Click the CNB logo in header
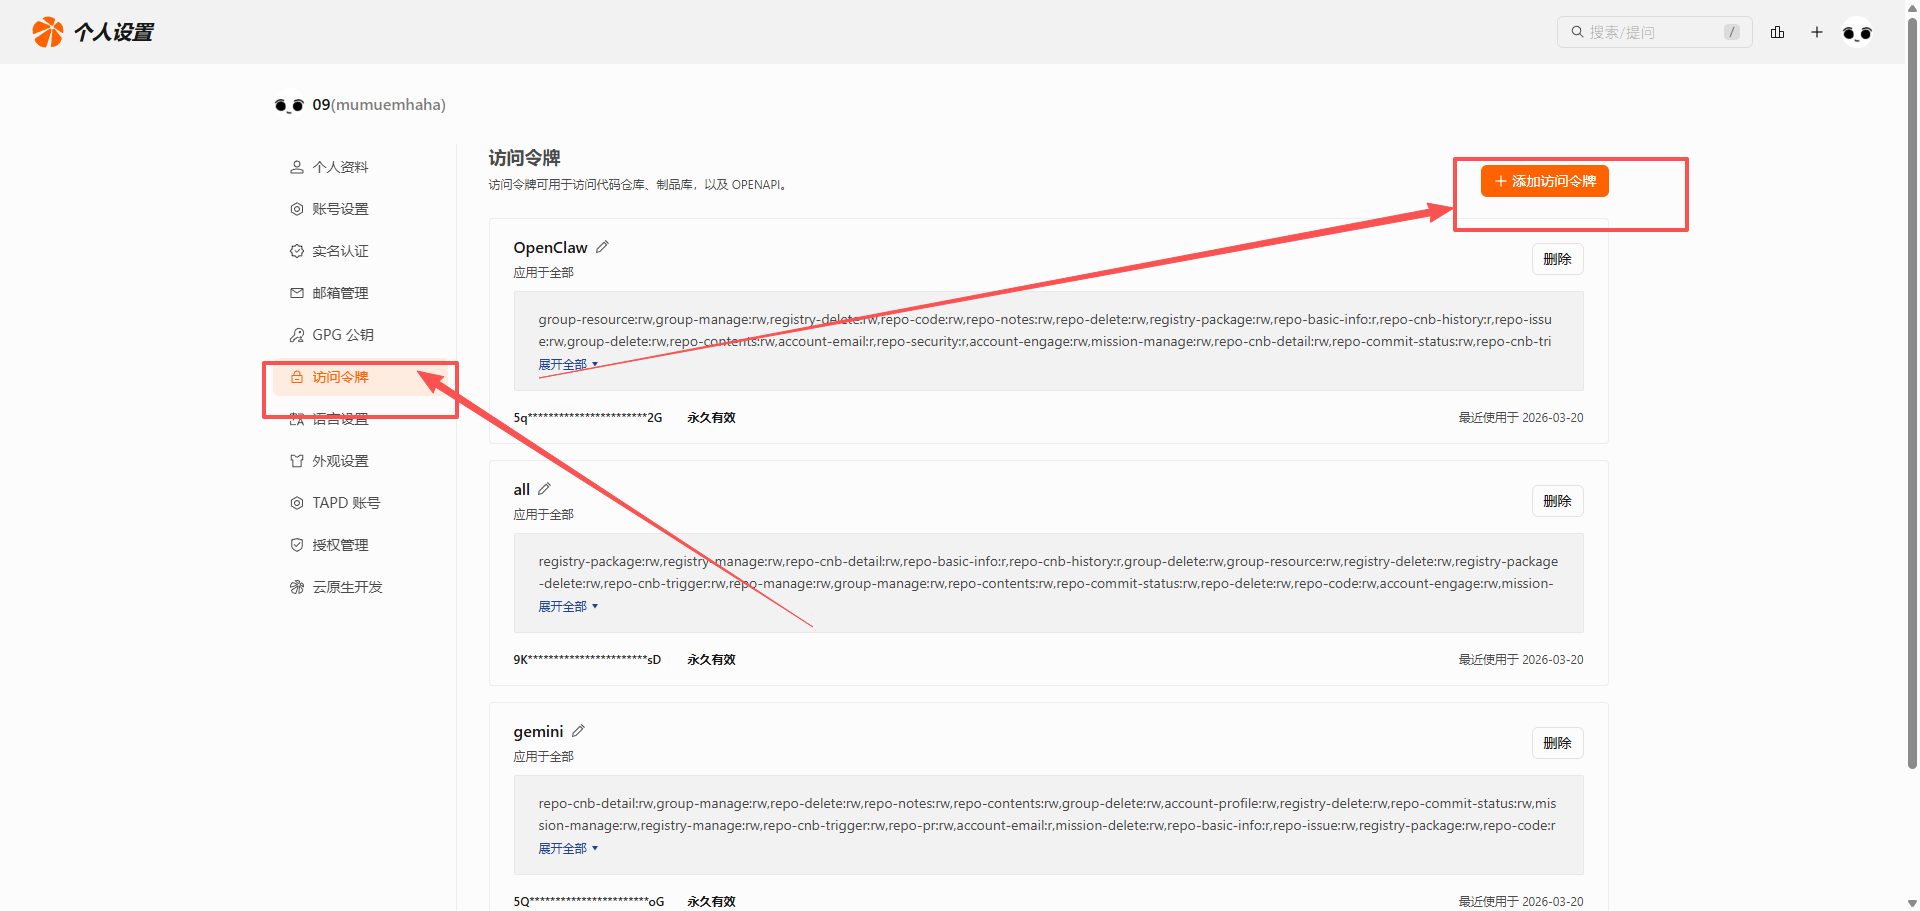Image resolution: width=1920 pixels, height=911 pixels. point(47,32)
